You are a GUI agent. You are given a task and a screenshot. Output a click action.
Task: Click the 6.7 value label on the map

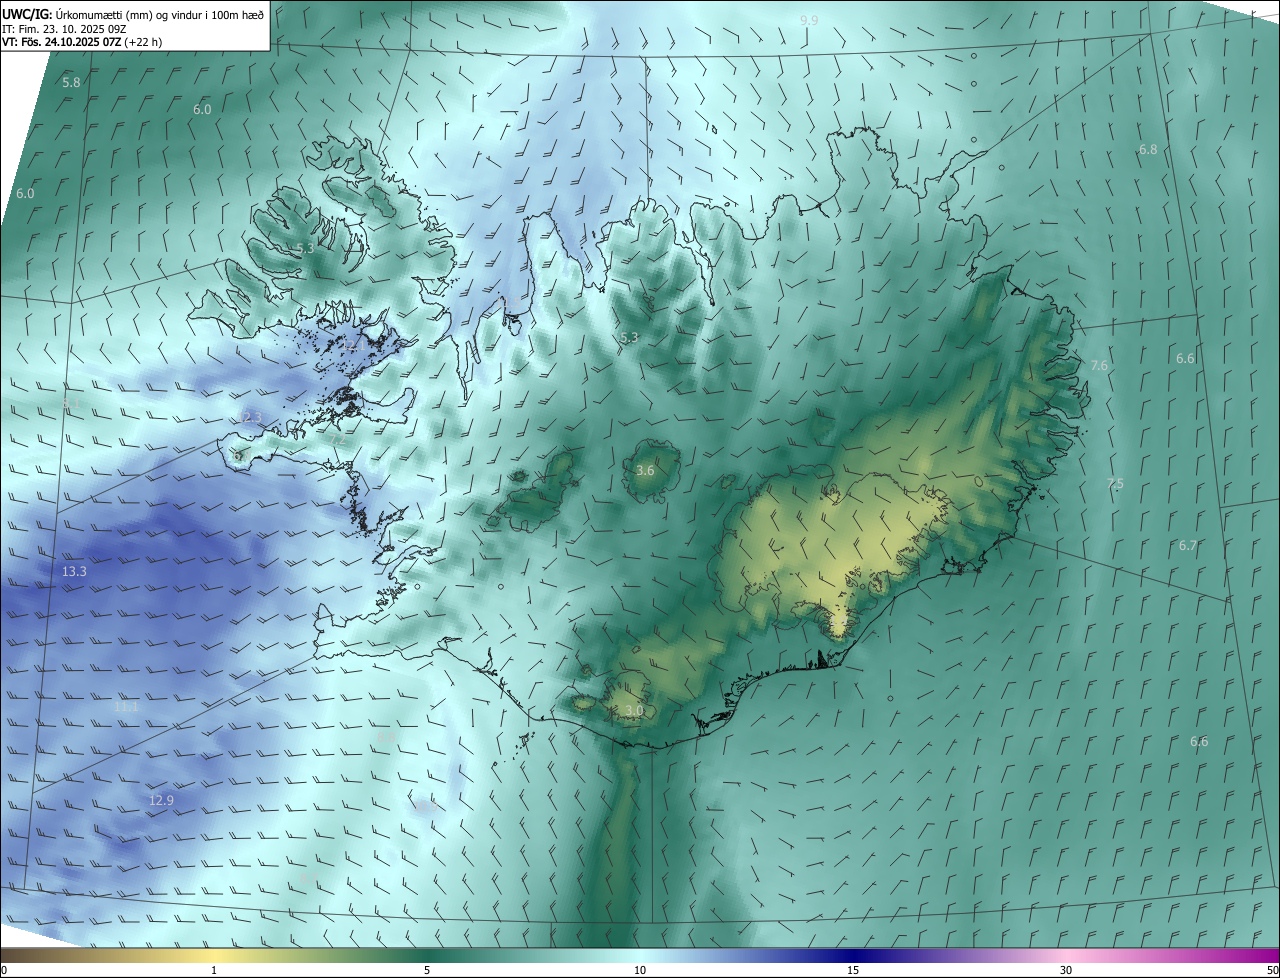[x=1188, y=546]
